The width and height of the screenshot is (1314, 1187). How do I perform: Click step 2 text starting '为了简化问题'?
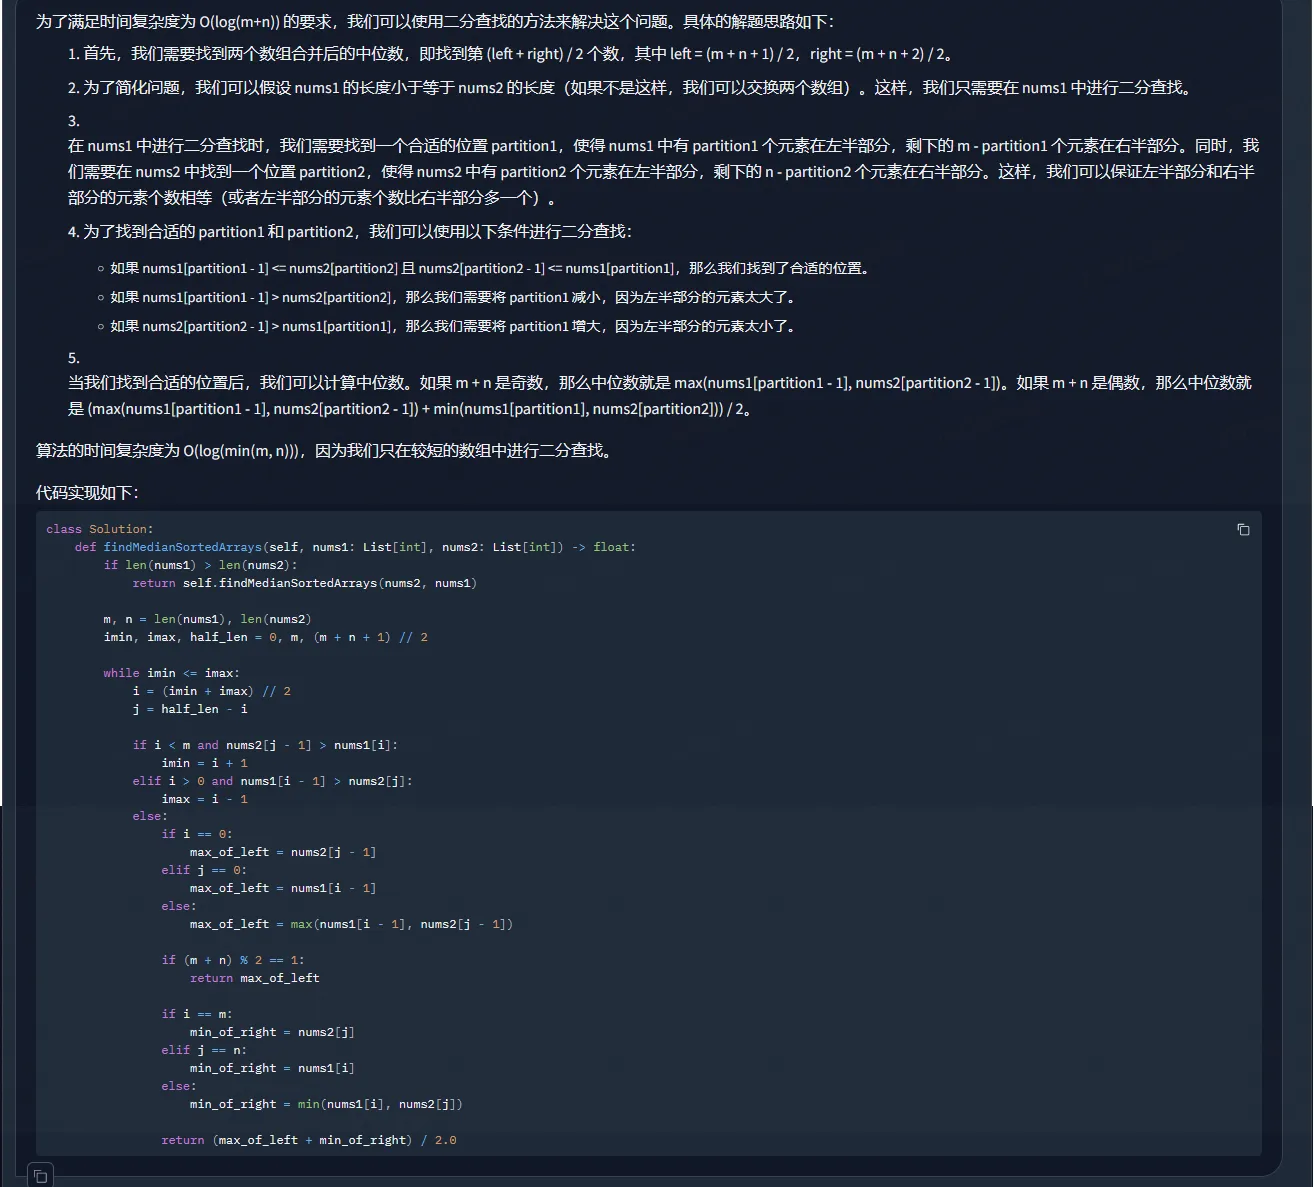pyautogui.click(x=639, y=88)
